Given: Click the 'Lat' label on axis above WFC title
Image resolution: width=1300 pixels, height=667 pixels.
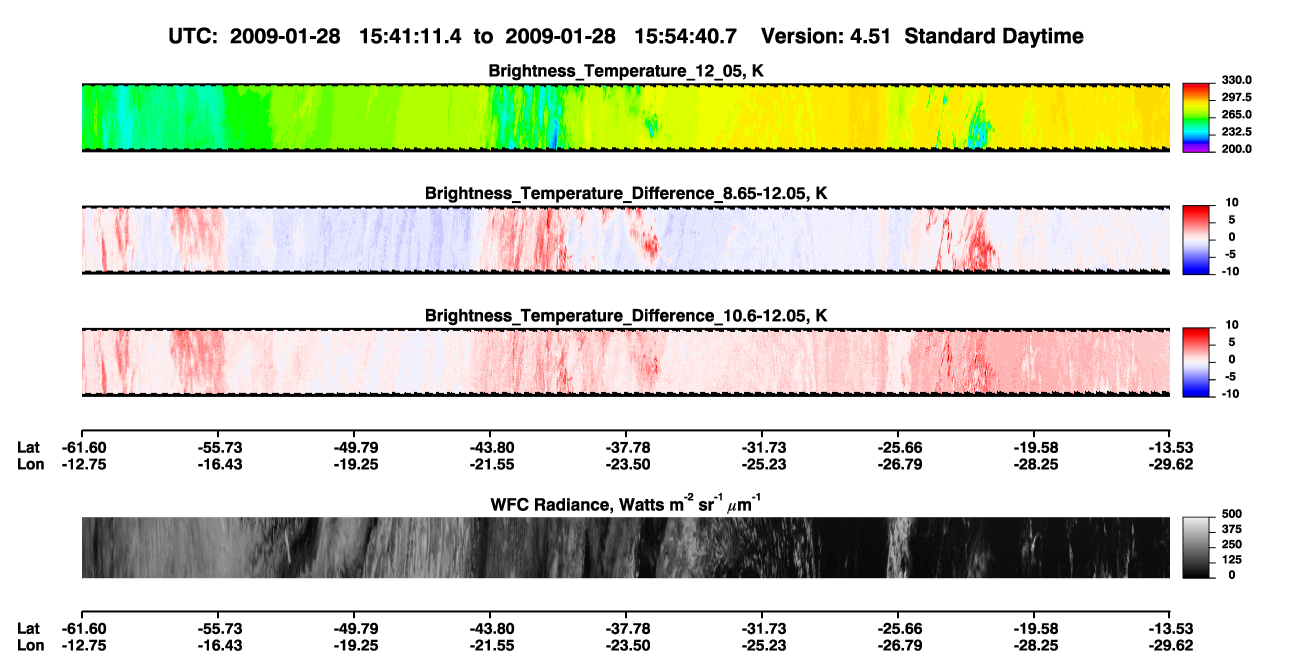Looking at the screenshot, I should coord(28,447).
